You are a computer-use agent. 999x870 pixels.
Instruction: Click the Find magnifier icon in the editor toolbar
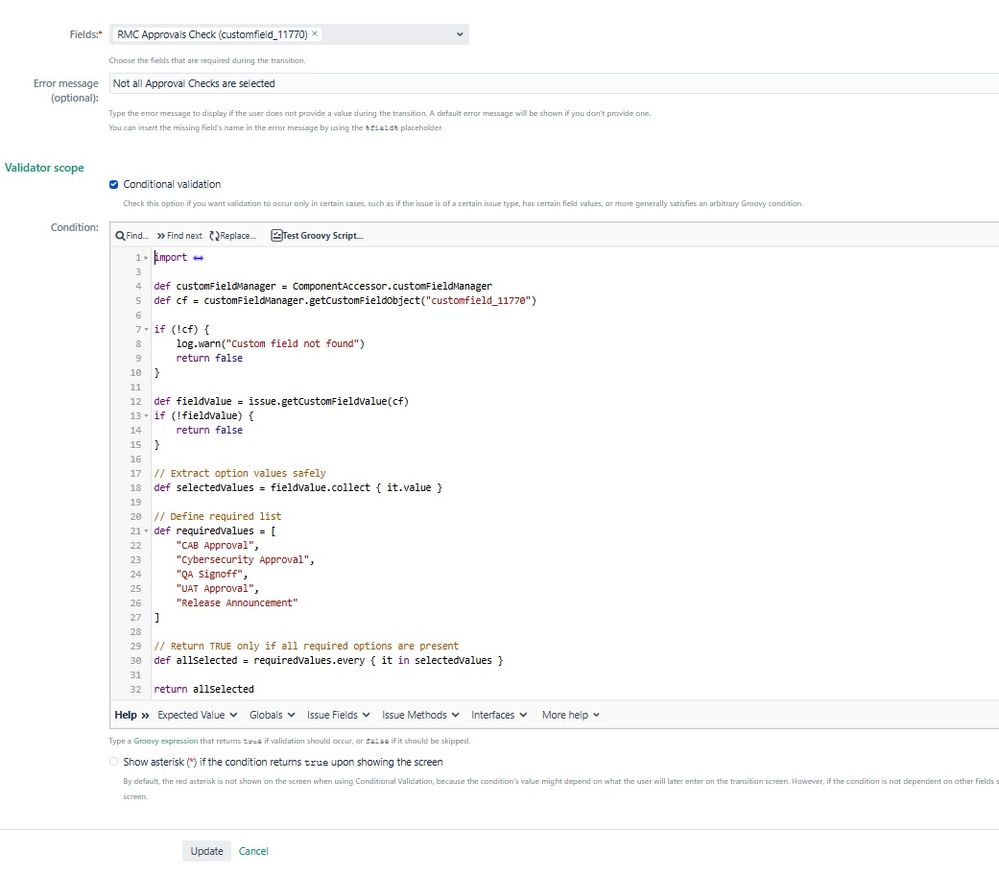(120, 236)
